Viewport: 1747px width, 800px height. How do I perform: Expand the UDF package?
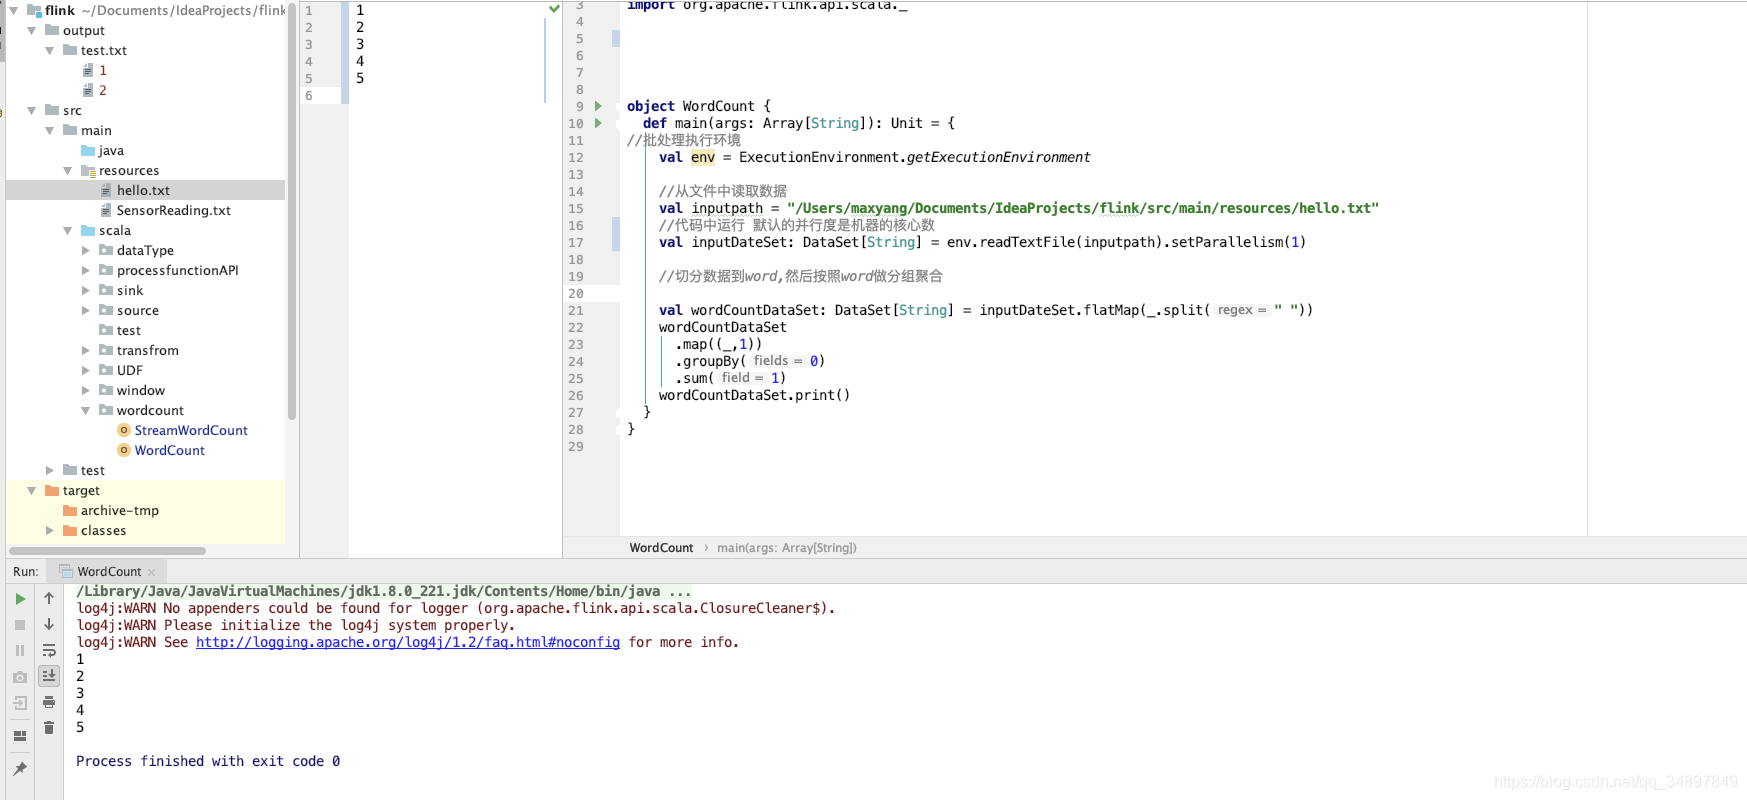click(x=86, y=370)
